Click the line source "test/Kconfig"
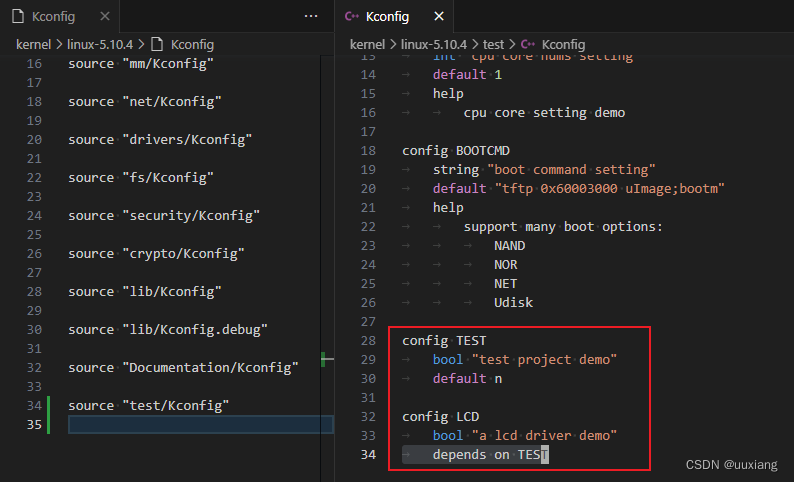Screen dimensions: 794x482 [148, 406]
